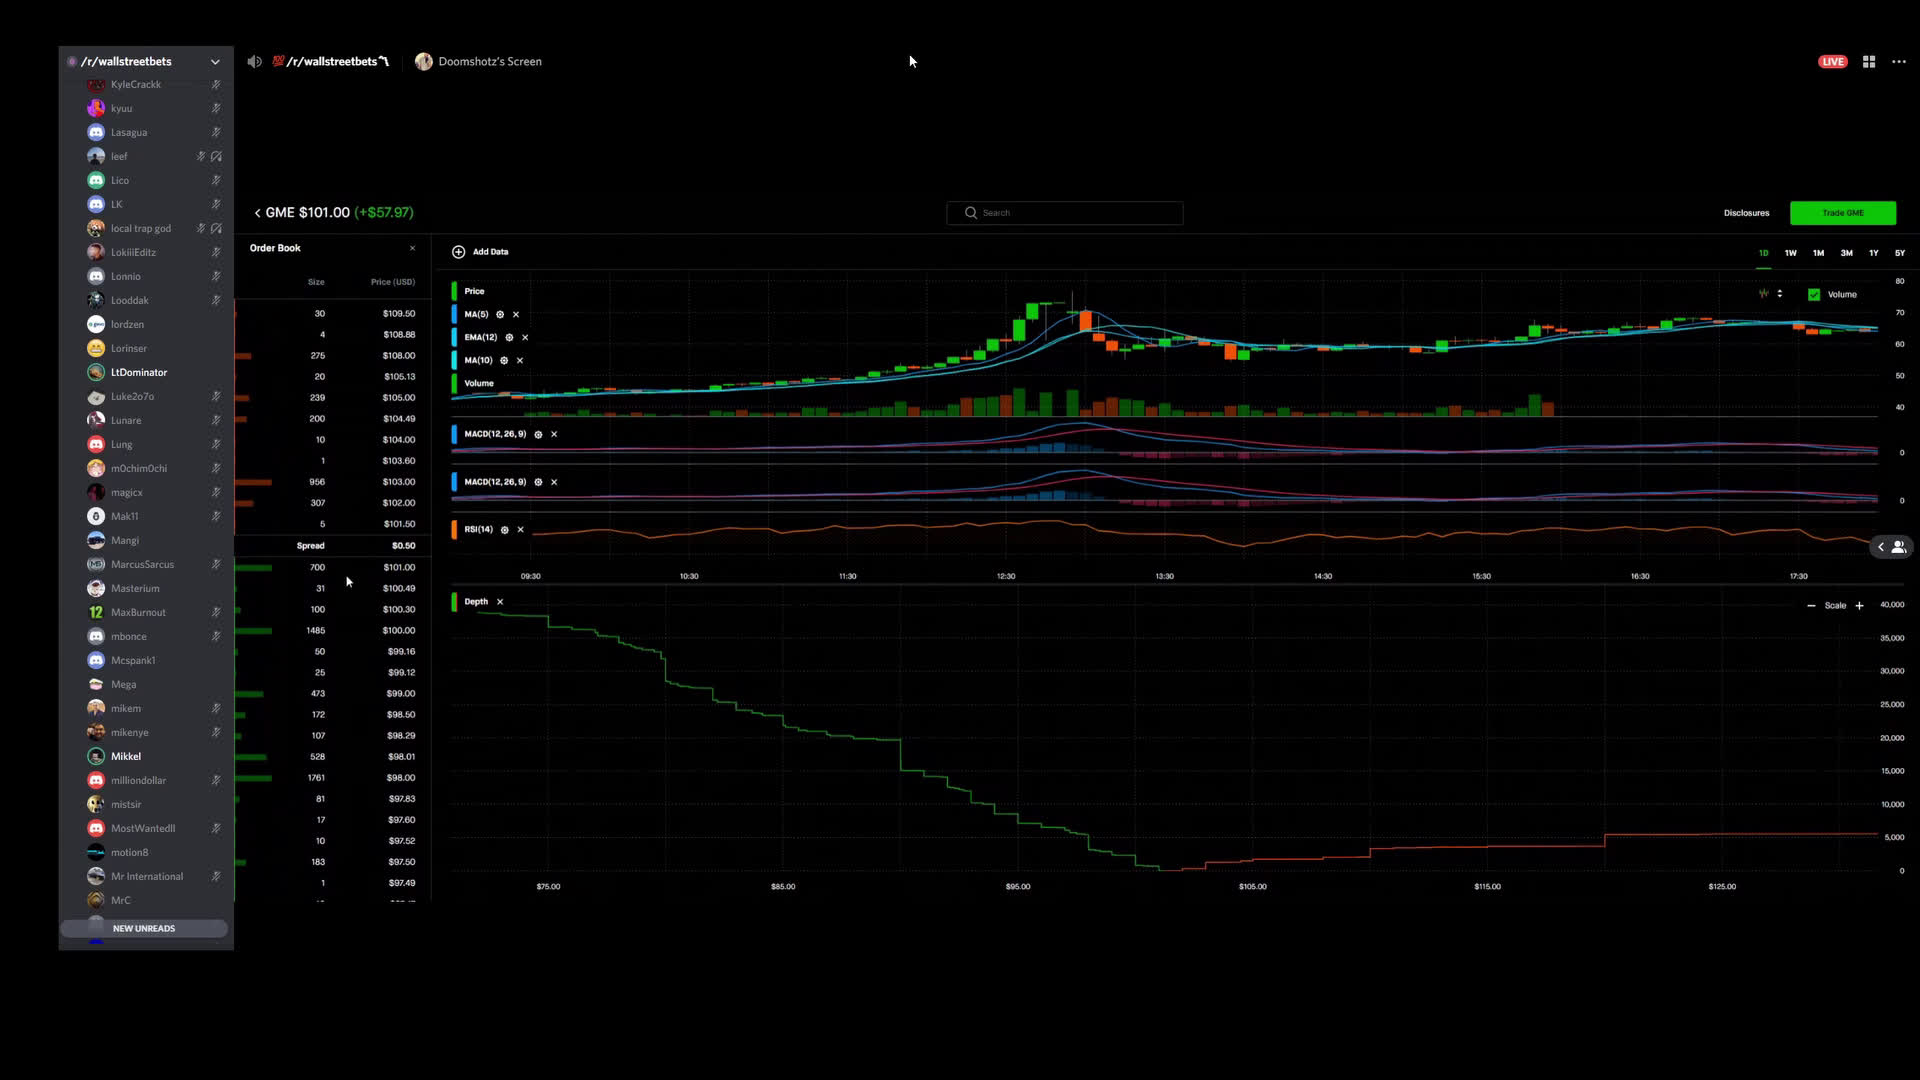
Task: Expand the /r/wallstreetbets server dropdown
Action: 215,62
